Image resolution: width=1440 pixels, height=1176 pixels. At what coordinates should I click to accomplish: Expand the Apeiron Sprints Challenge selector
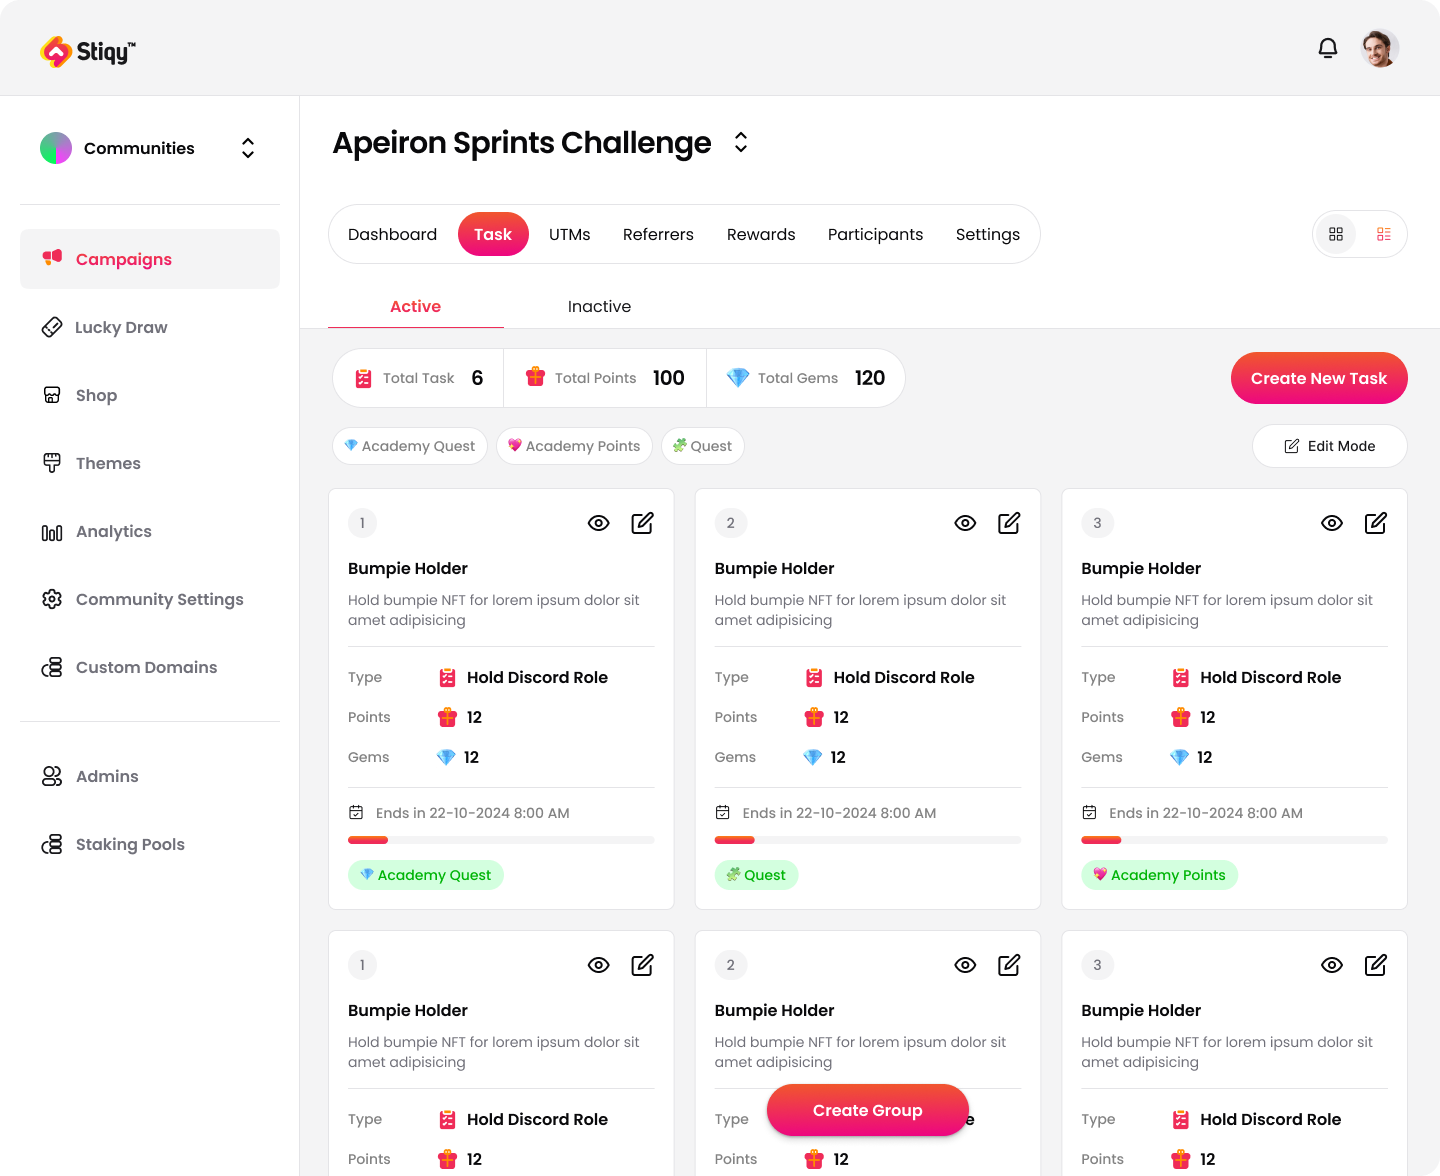coord(741,142)
